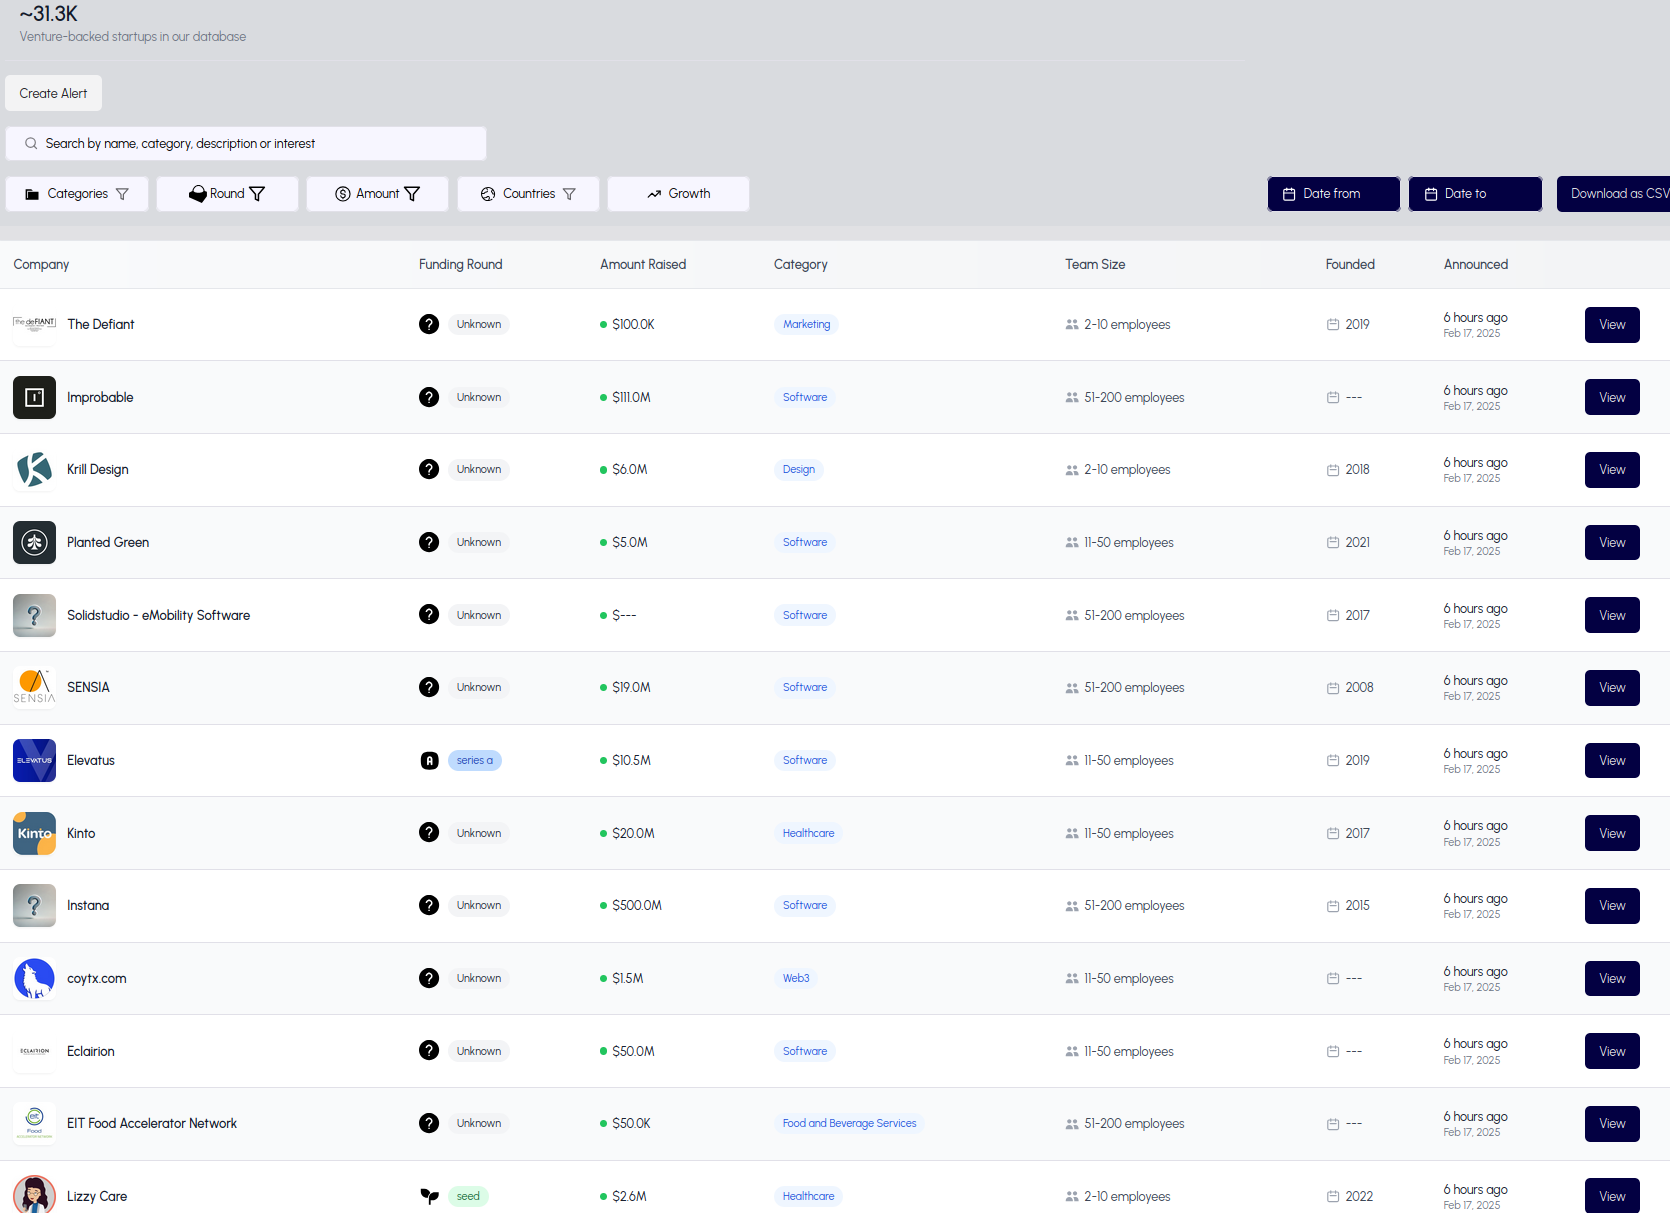1670x1213 pixels.
Task: Click the Design category tag for Krill Design
Action: point(798,469)
